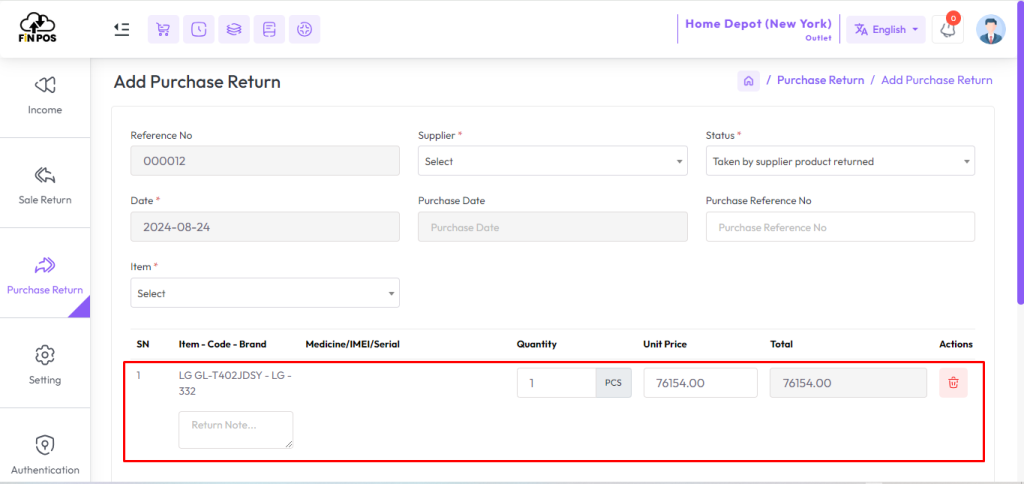Open the clock shortcut in the toolbar
This screenshot has height=484, width=1024.
199,29
